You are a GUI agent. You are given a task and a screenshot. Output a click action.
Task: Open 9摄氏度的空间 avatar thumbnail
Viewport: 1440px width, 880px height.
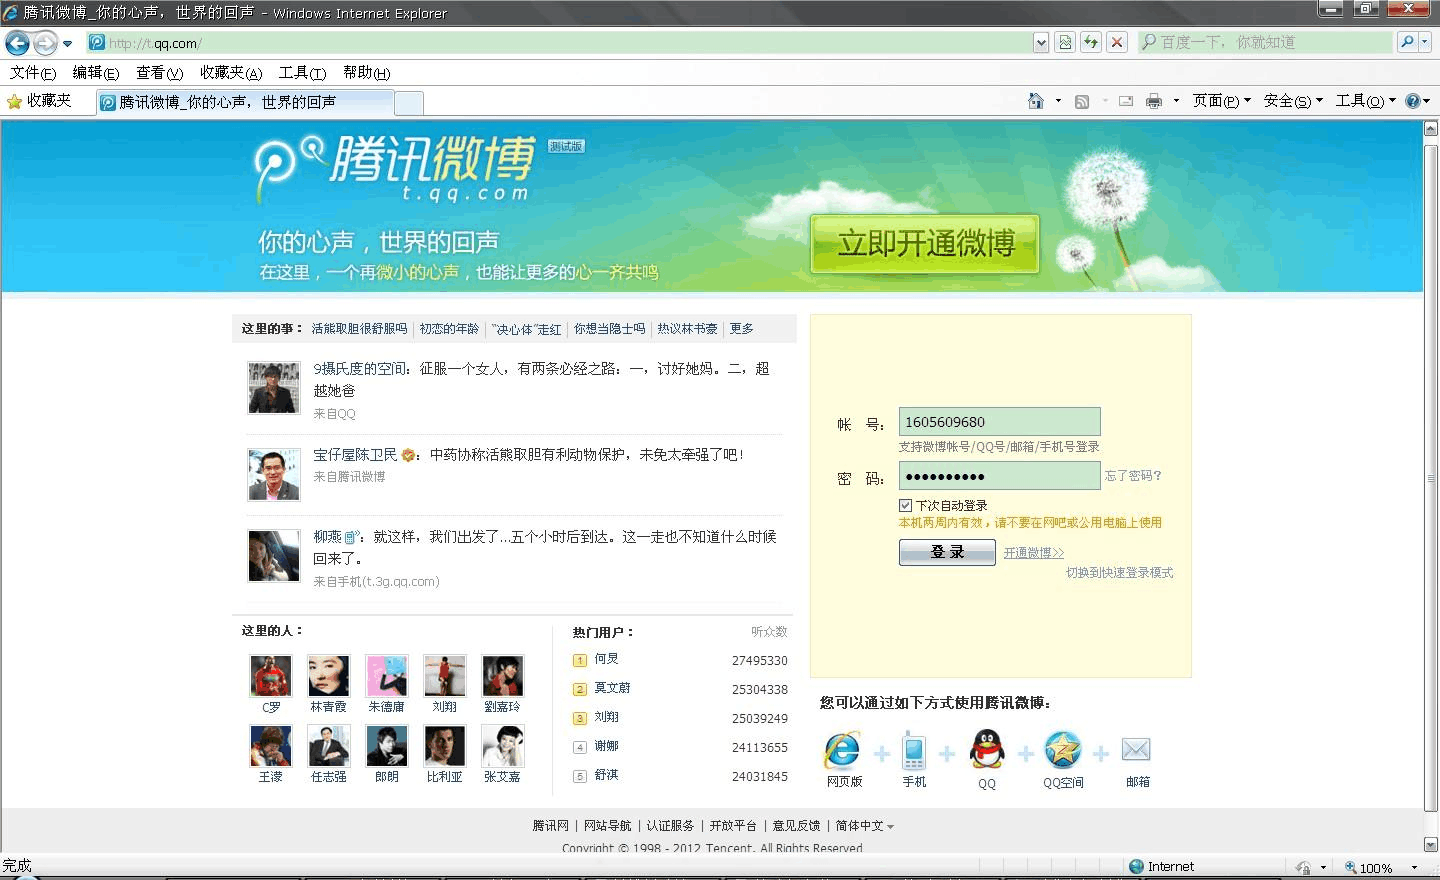(x=274, y=387)
